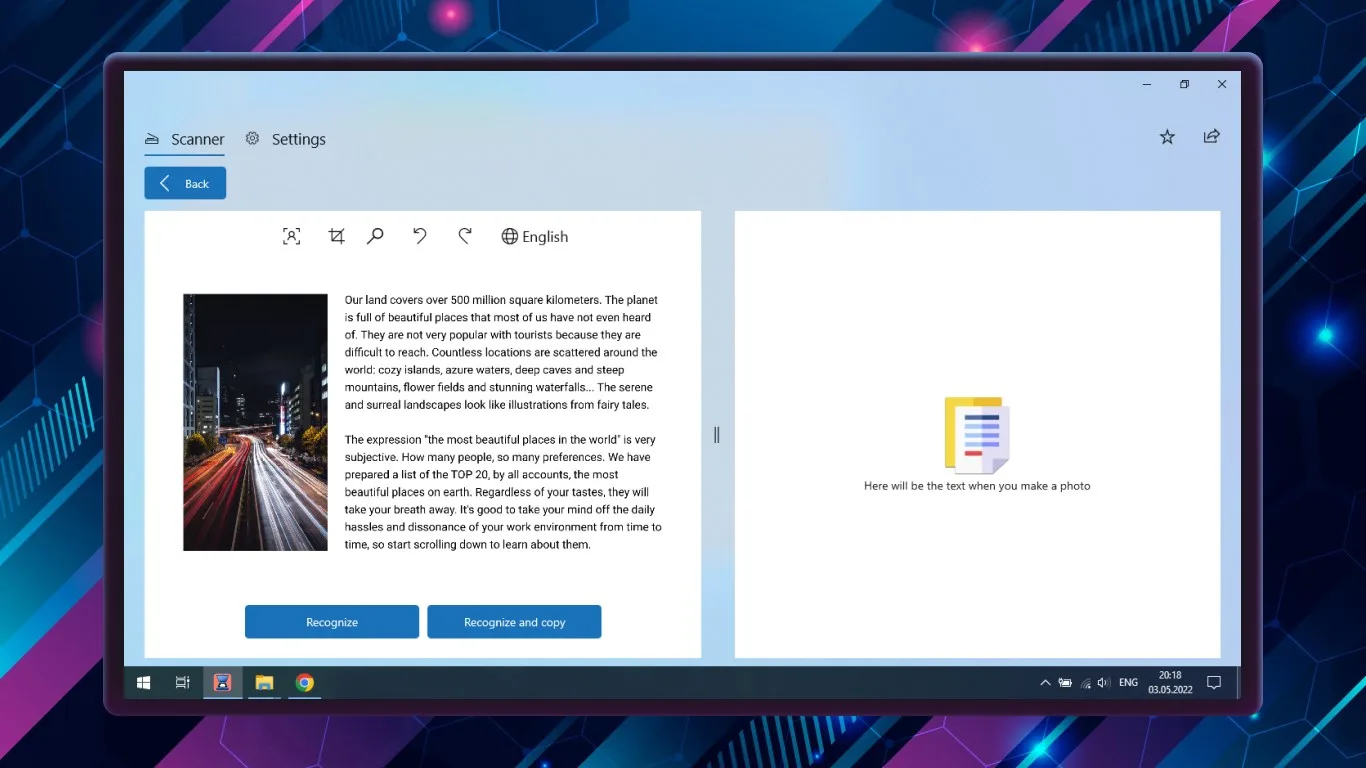Viewport: 1366px width, 768px height.
Task: Show hidden system tray icons
Action: click(x=1045, y=683)
